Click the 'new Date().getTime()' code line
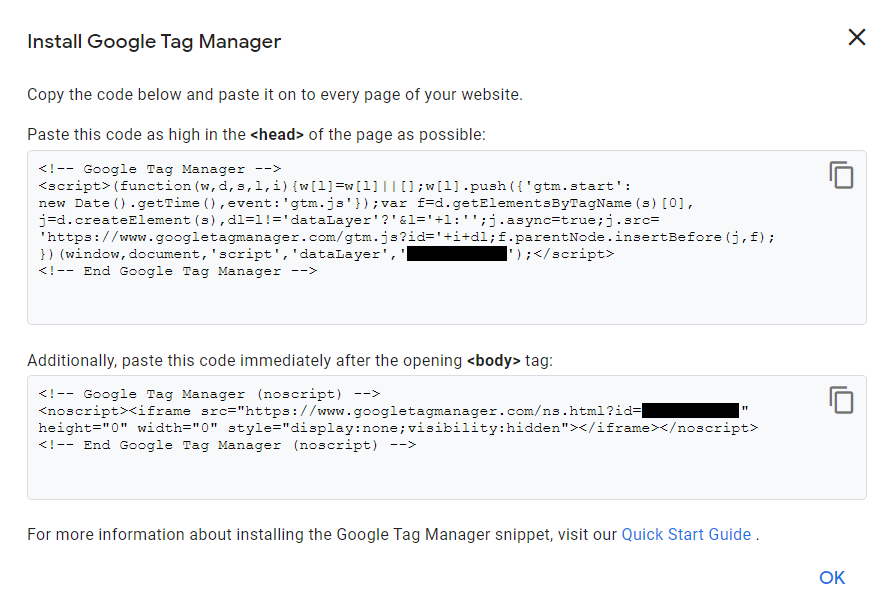893x609 pixels. pos(366,203)
